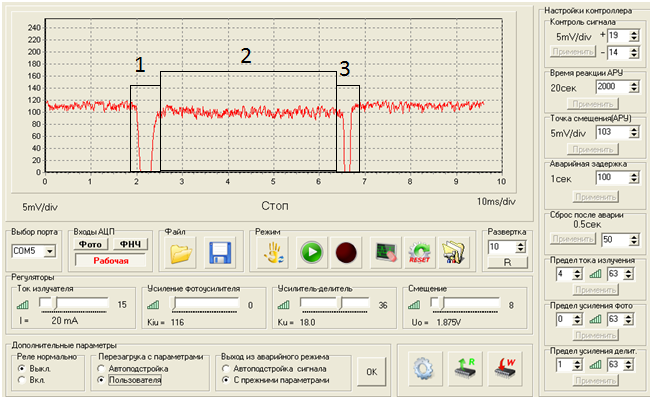The image size is (651, 399).
Task: Click spinner of Контроль сигнала +19 field
Action: [634, 36]
